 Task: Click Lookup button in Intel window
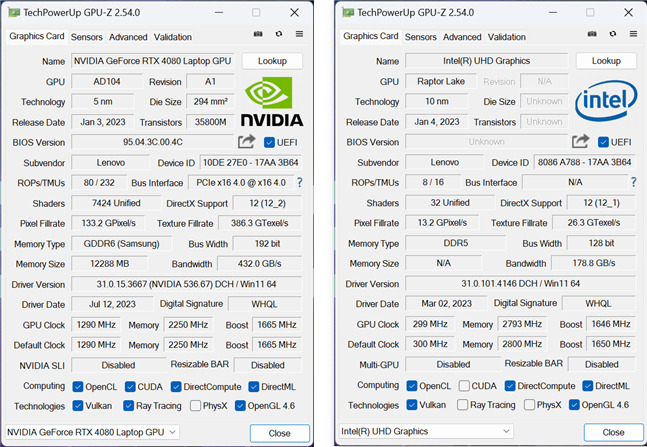(x=606, y=61)
